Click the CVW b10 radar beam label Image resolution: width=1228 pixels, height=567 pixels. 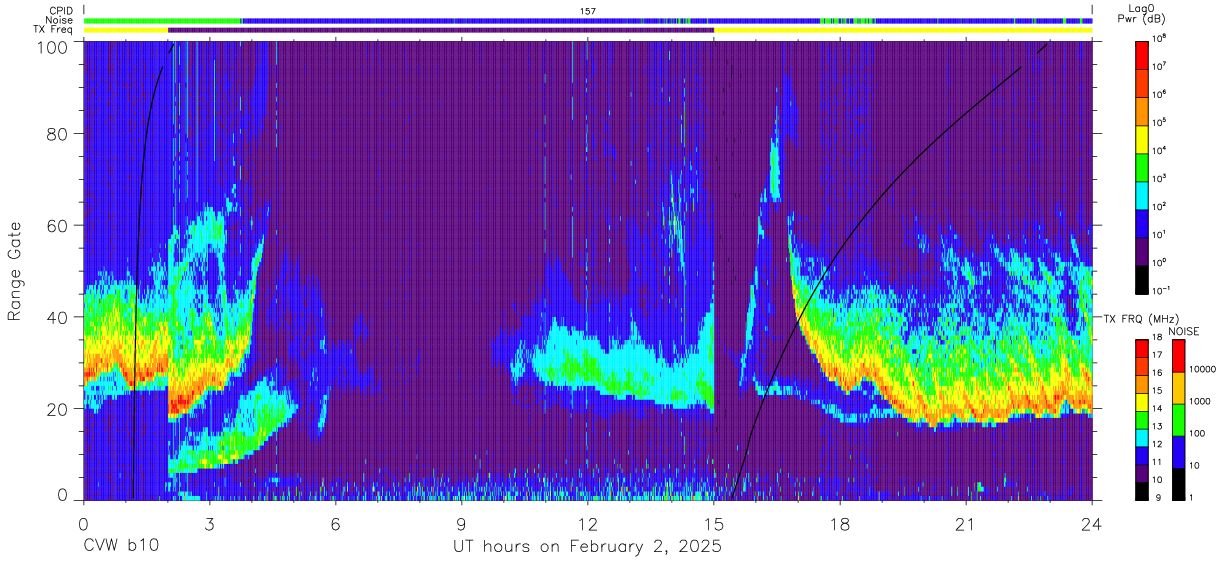tap(121, 547)
